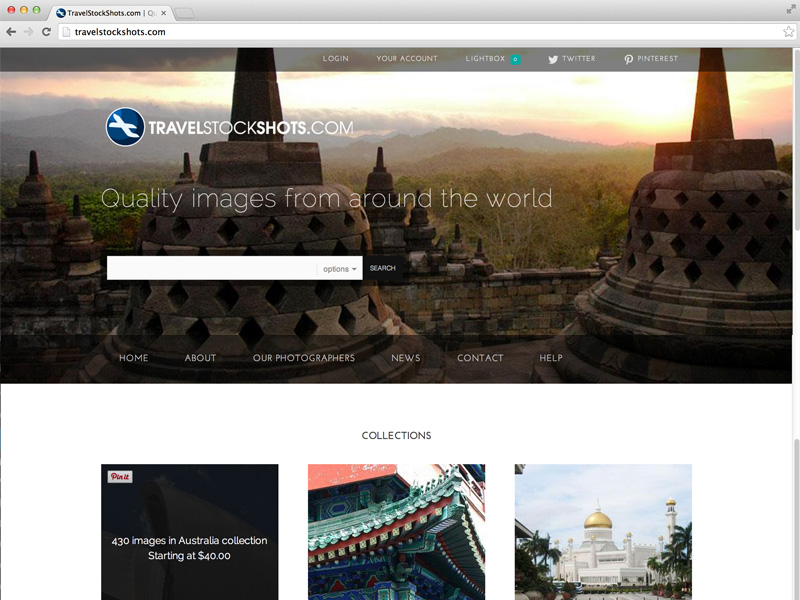
Task: Open the Your Account link
Action: tap(406, 59)
